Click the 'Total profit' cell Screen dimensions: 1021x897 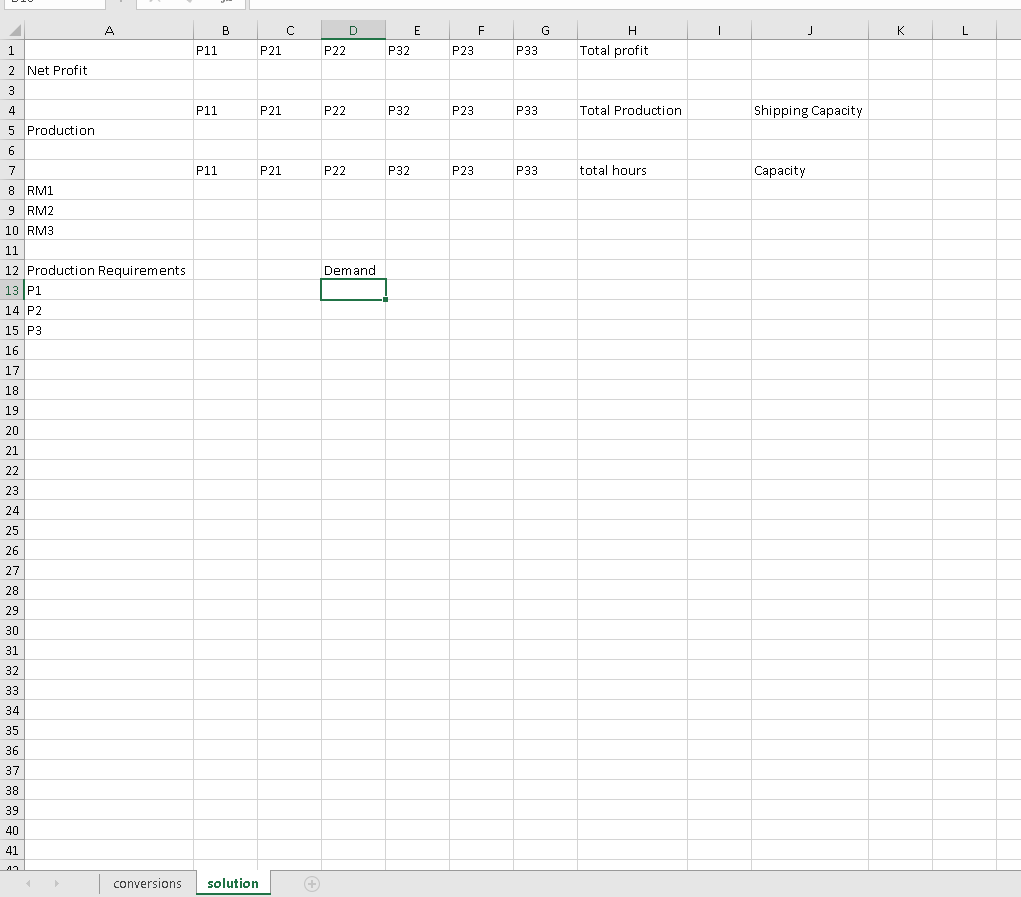click(x=632, y=50)
